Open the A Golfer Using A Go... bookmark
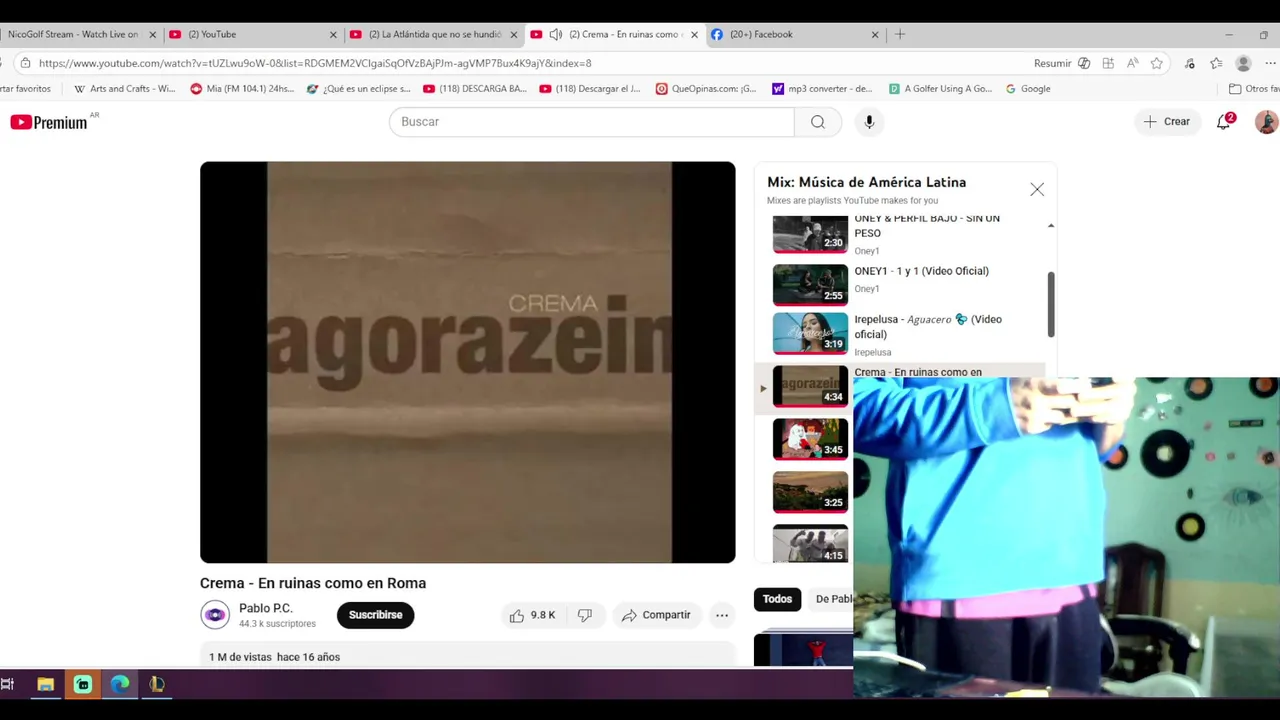The height and width of the screenshot is (720, 1280). click(x=941, y=88)
